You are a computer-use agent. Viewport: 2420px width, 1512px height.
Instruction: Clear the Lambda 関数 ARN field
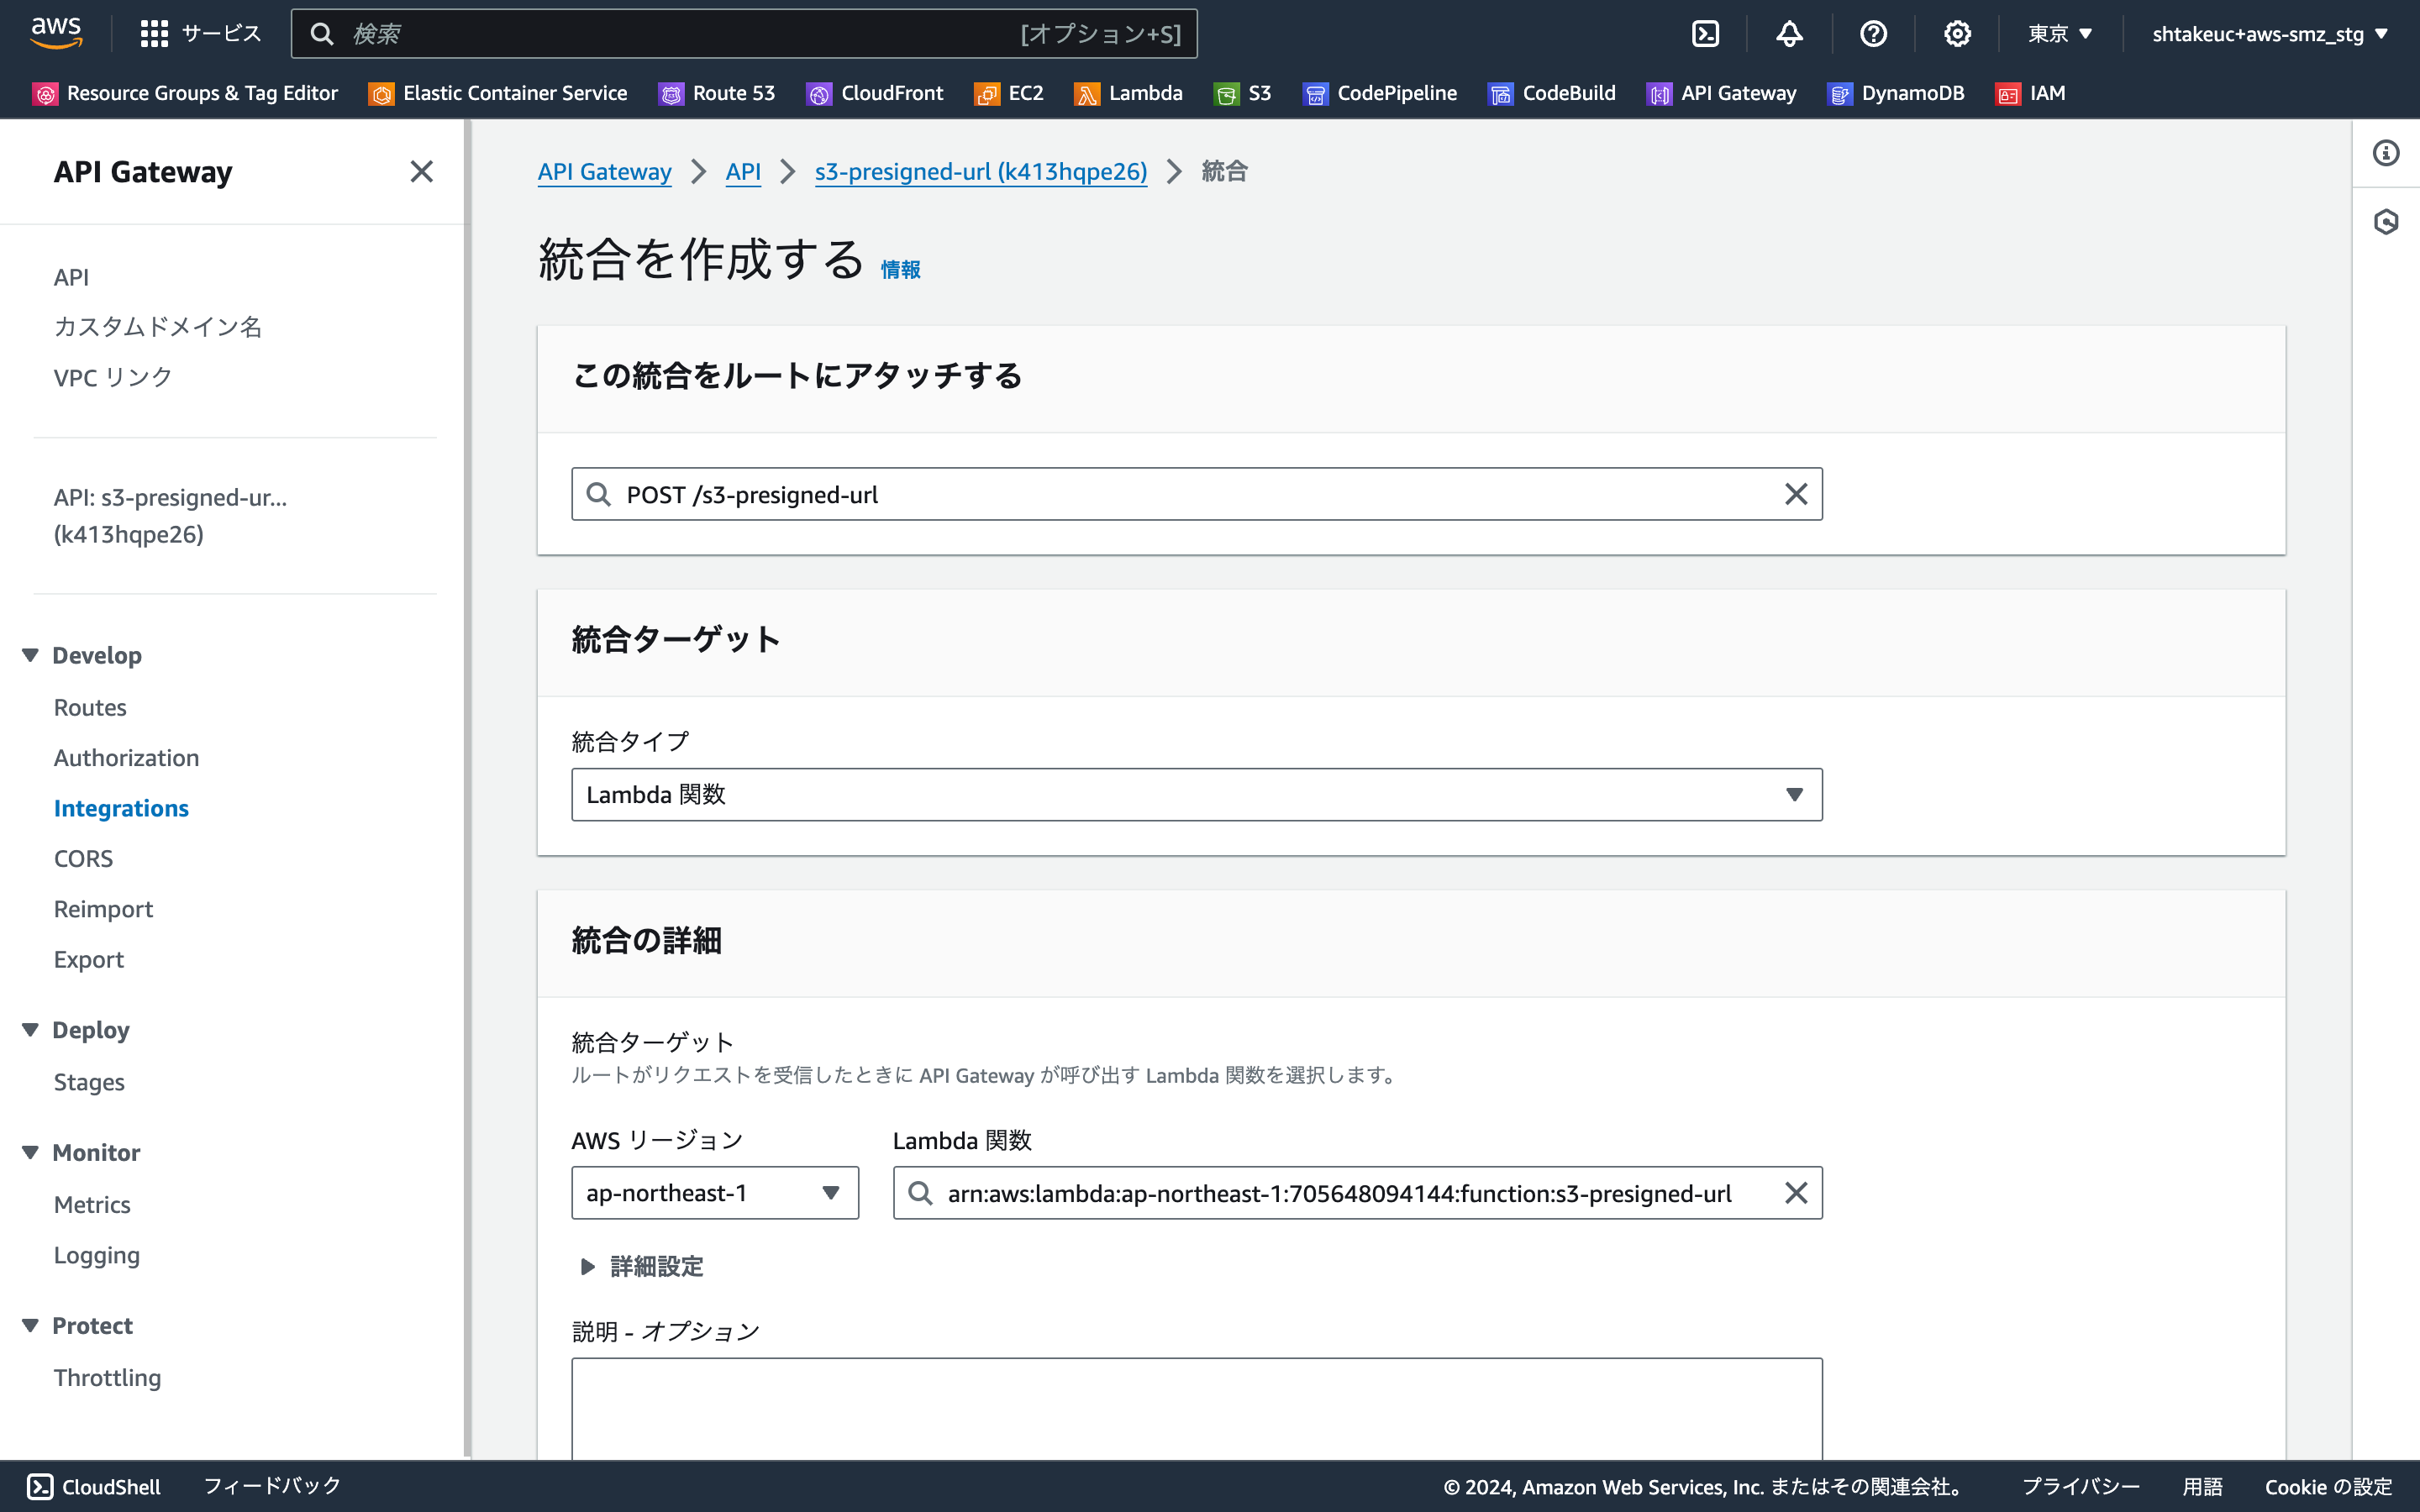pyautogui.click(x=1796, y=1192)
